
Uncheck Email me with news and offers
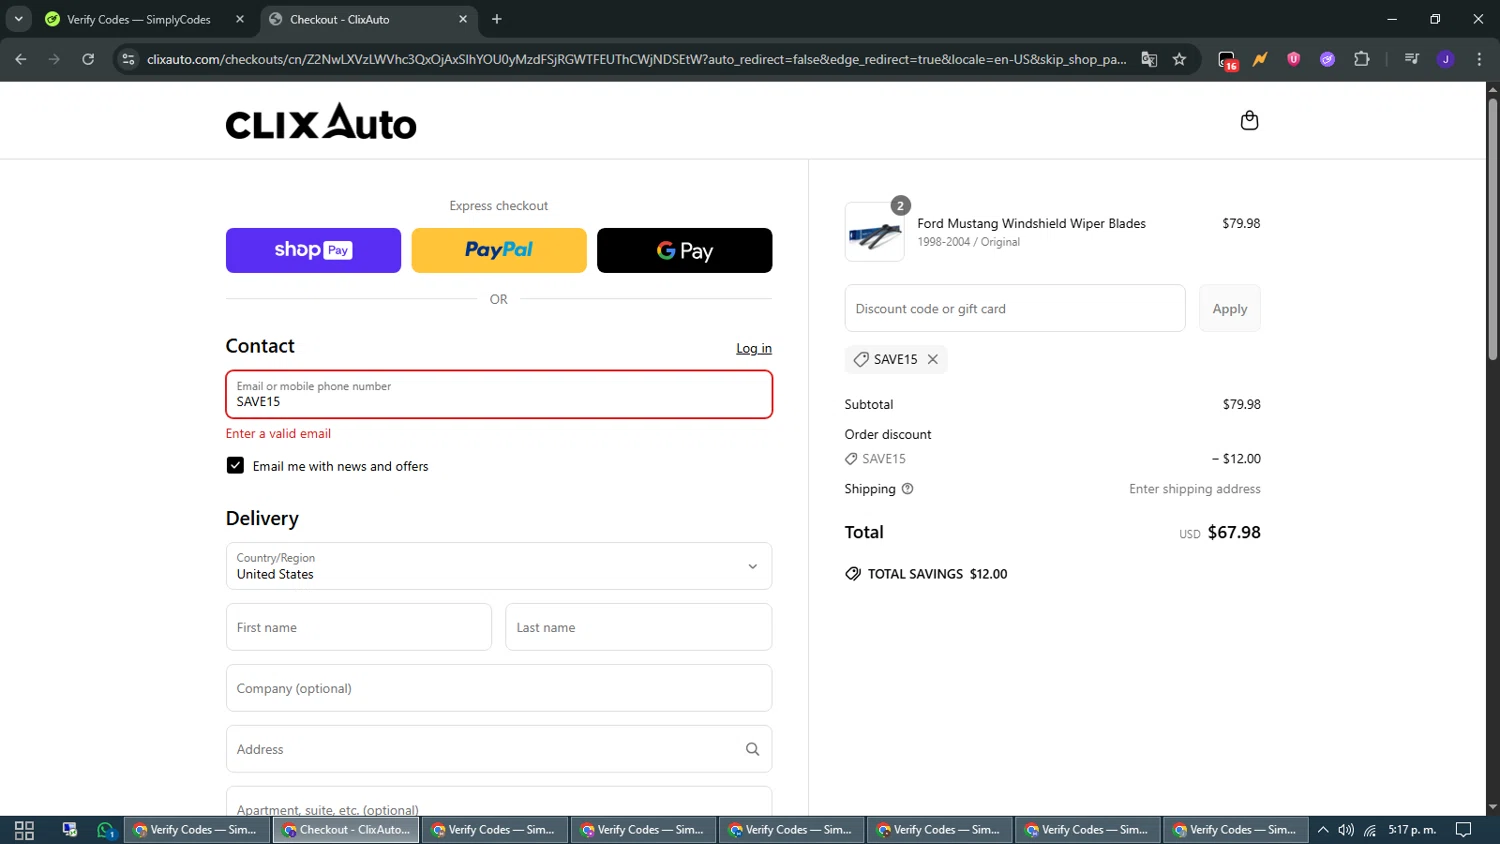235,466
